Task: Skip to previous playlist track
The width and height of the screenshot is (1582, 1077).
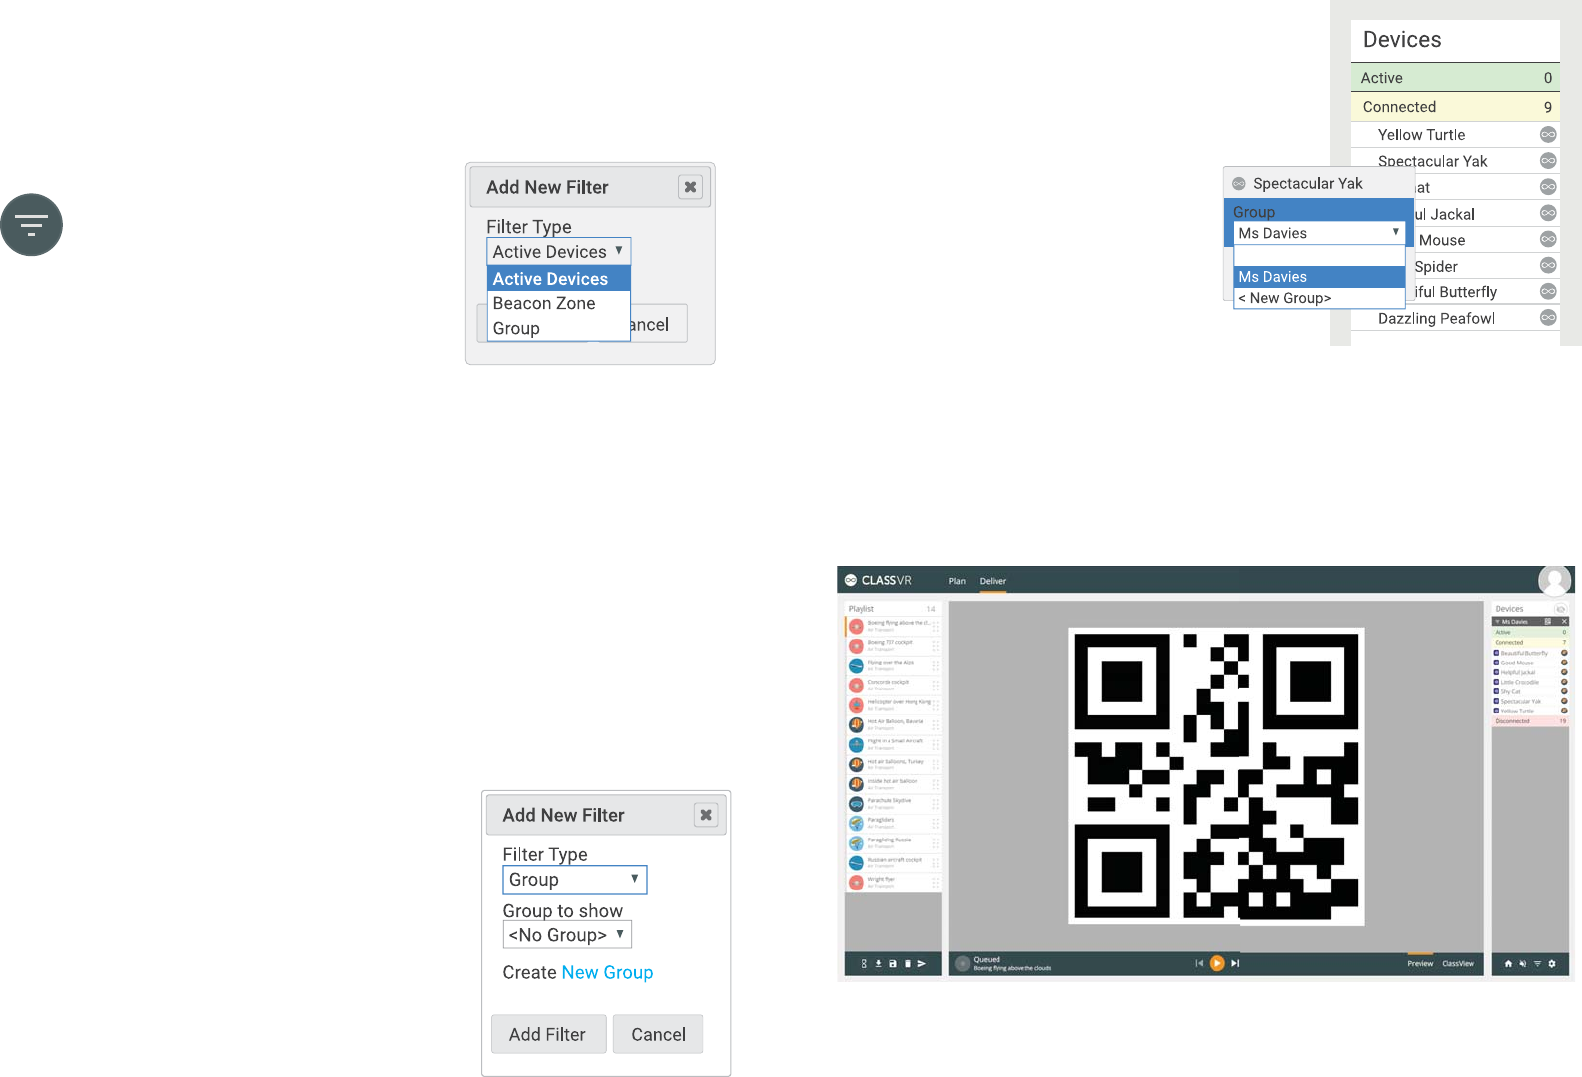Action: click(x=1199, y=963)
